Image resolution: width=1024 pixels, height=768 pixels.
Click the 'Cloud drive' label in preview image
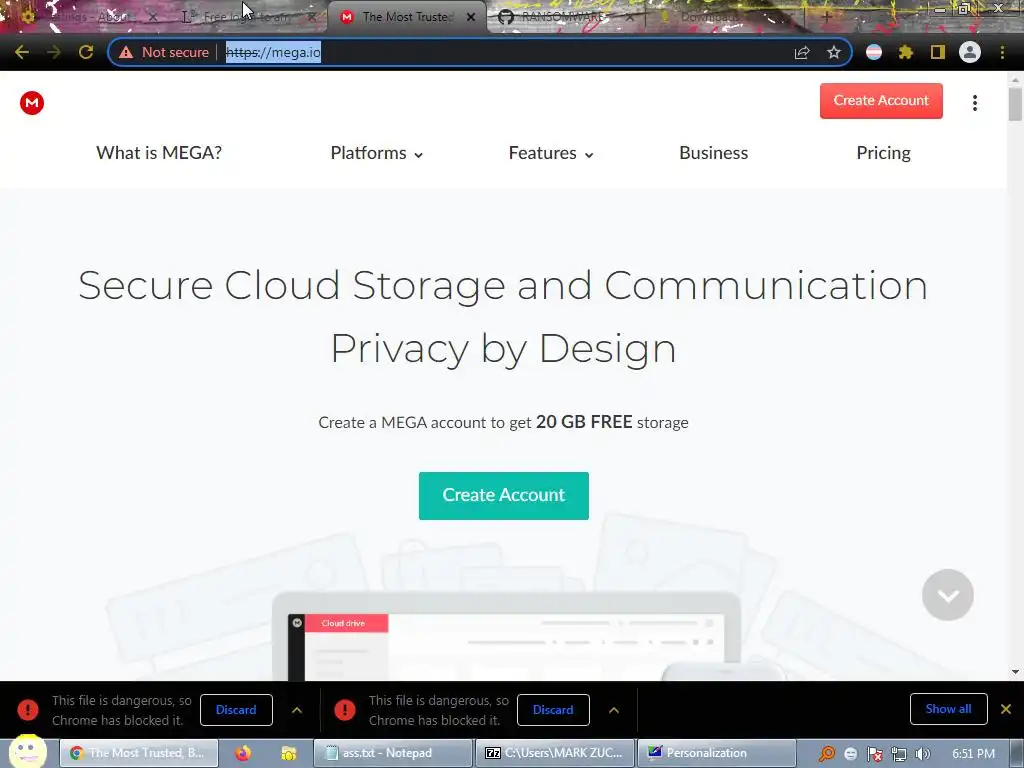tap(344, 623)
